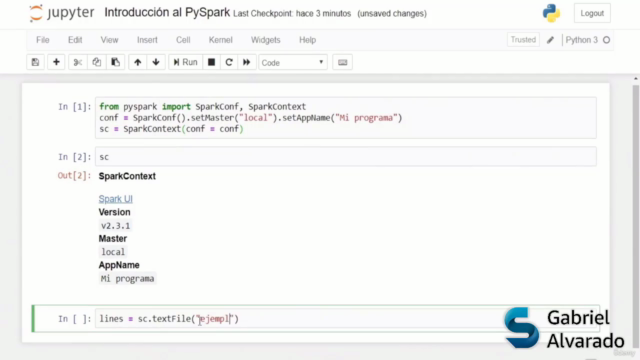Open the View menu
The width and height of the screenshot is (640, 360).
click(109, 40)
